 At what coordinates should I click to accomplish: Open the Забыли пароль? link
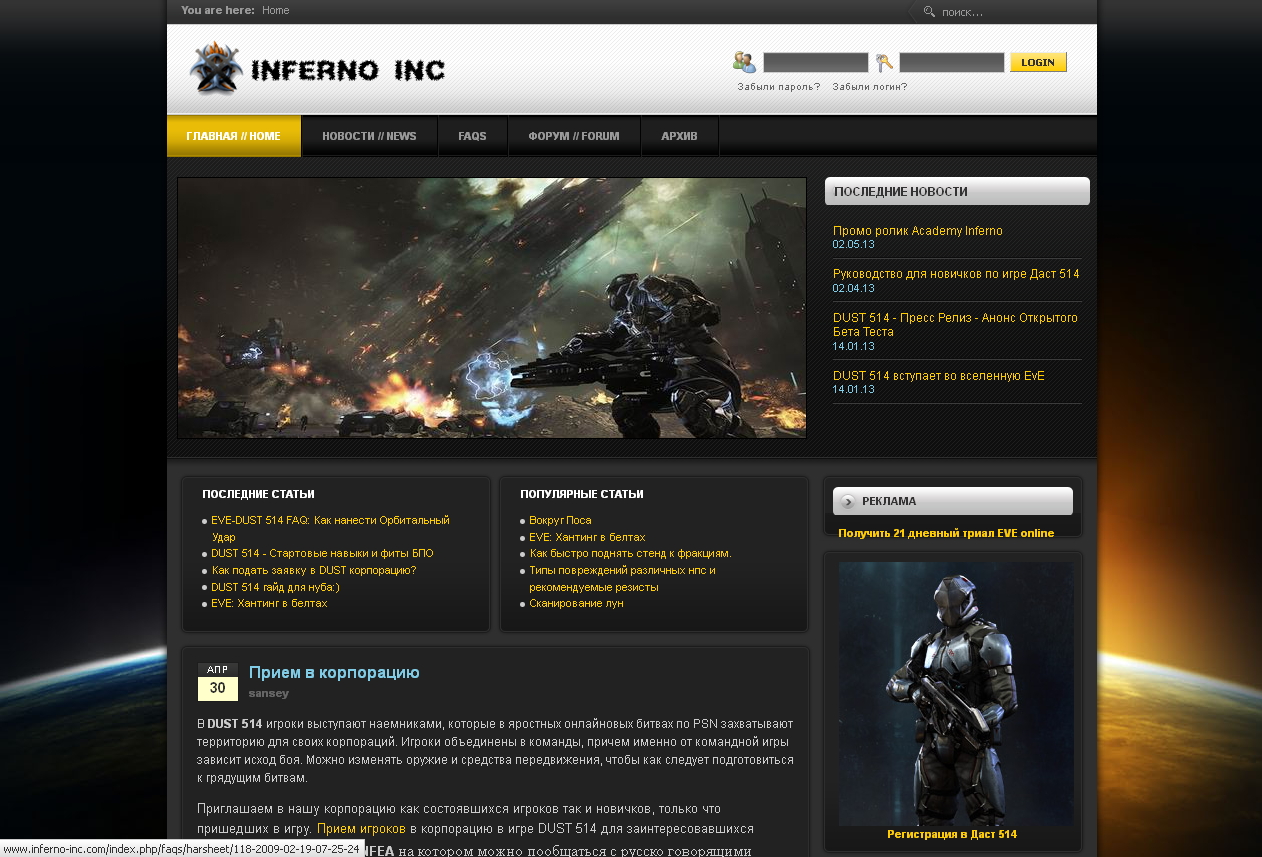[x=779, y=87]
